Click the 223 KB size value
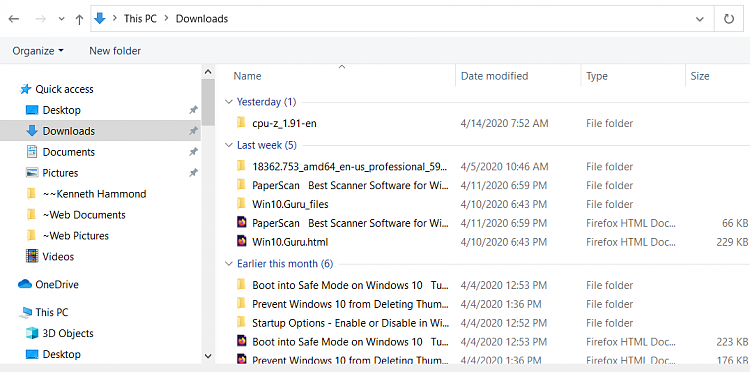Image resolution: width=750 pixels, height=372 pixels. [732, 341]
